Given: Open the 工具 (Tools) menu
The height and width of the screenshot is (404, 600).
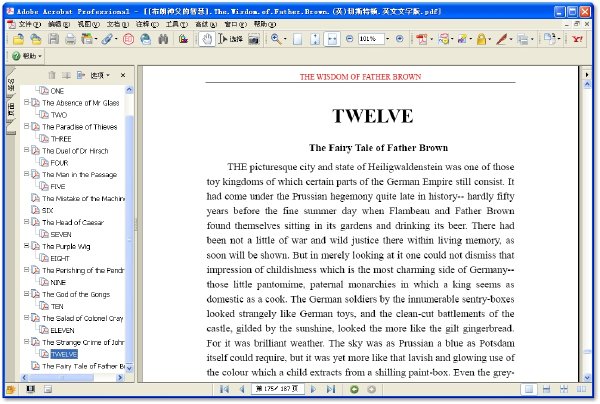Looking at the screenshot, I should [177, 24].
